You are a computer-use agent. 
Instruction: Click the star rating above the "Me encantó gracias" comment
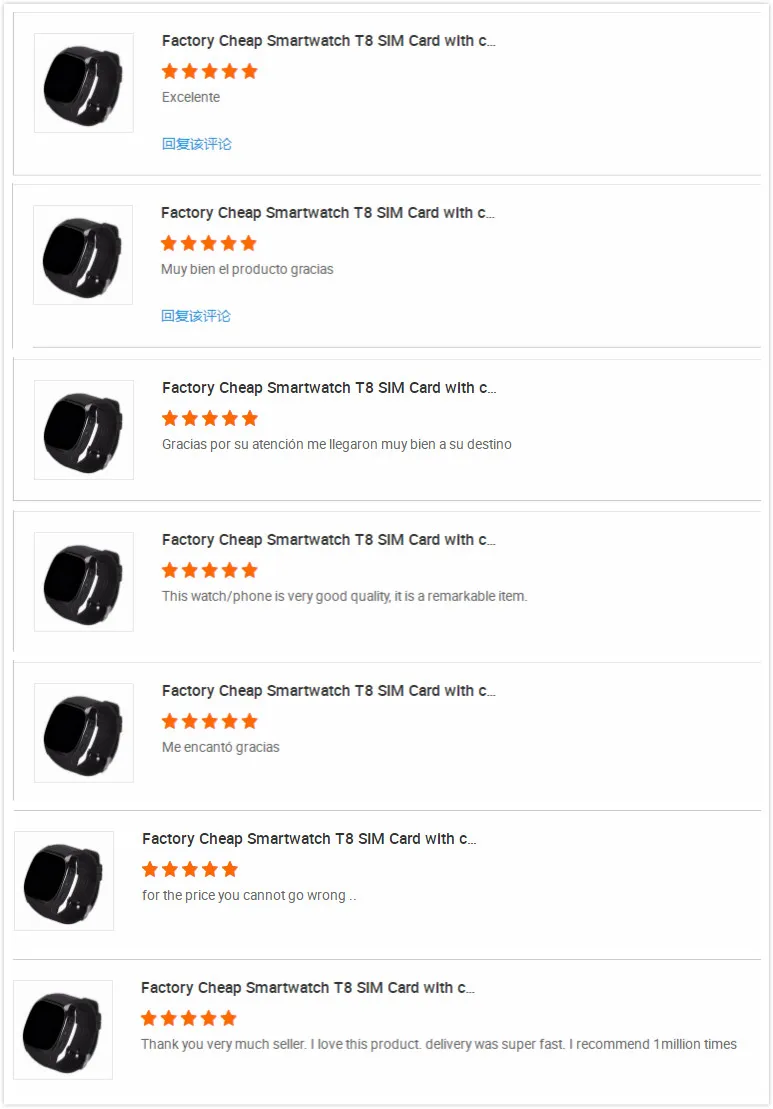(x=210, y=721)
